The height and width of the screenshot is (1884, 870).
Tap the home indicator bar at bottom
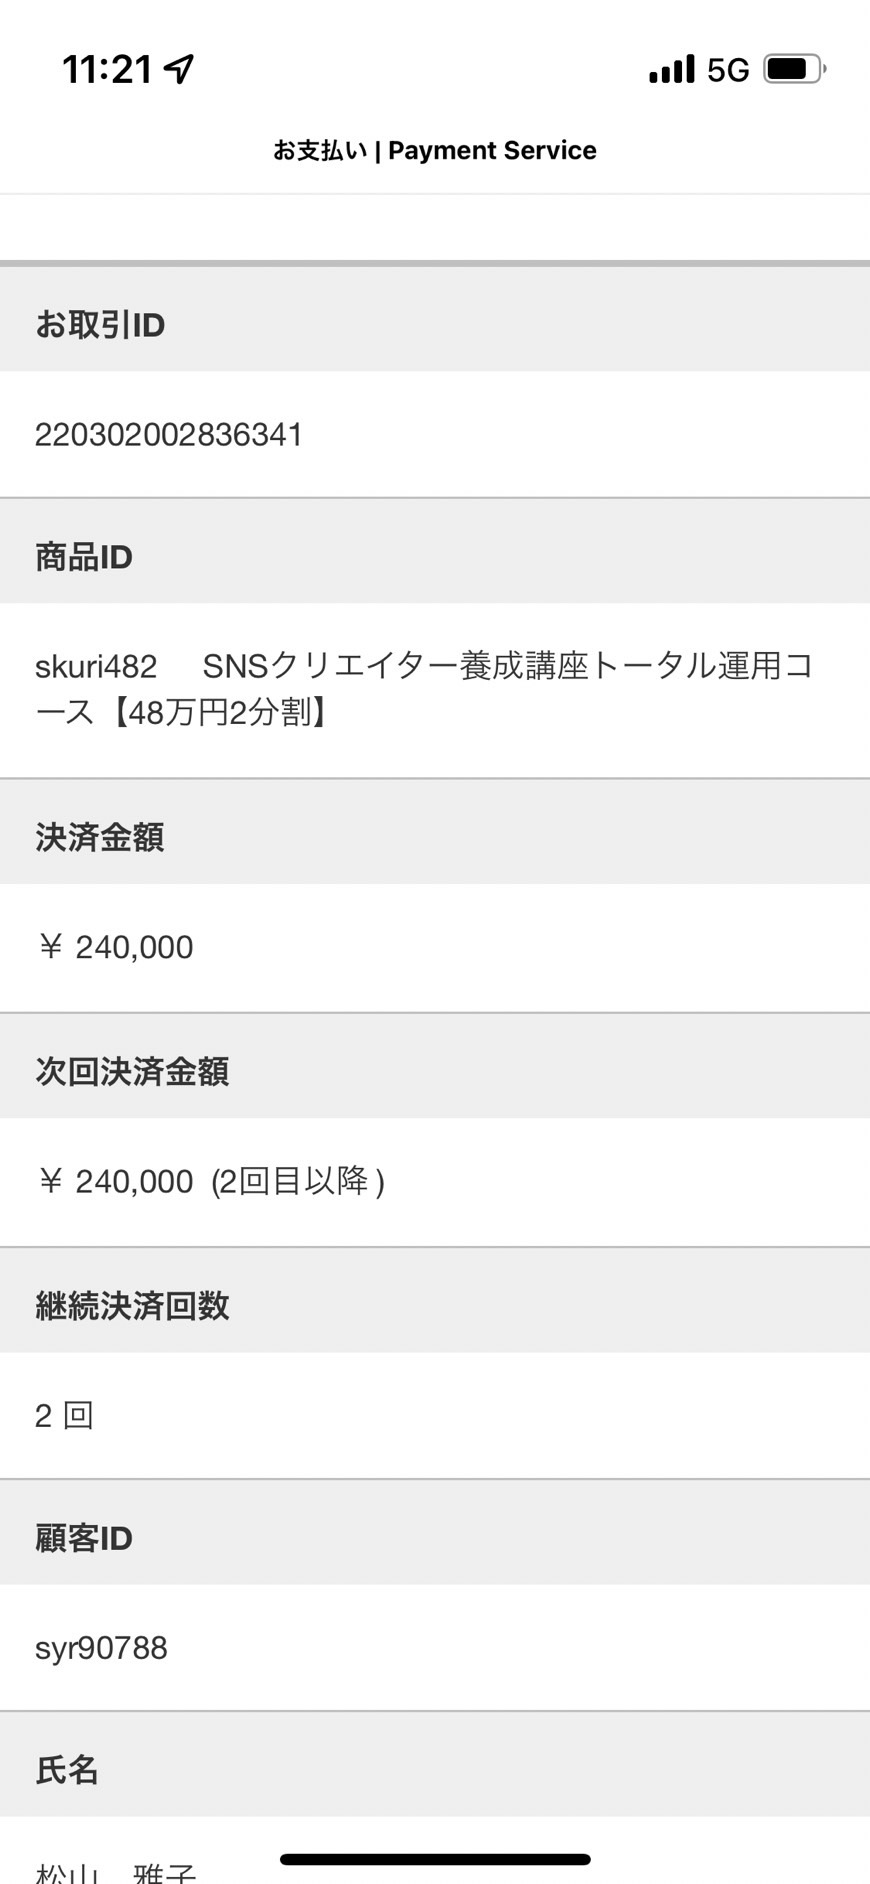[x=435, y=1859]
